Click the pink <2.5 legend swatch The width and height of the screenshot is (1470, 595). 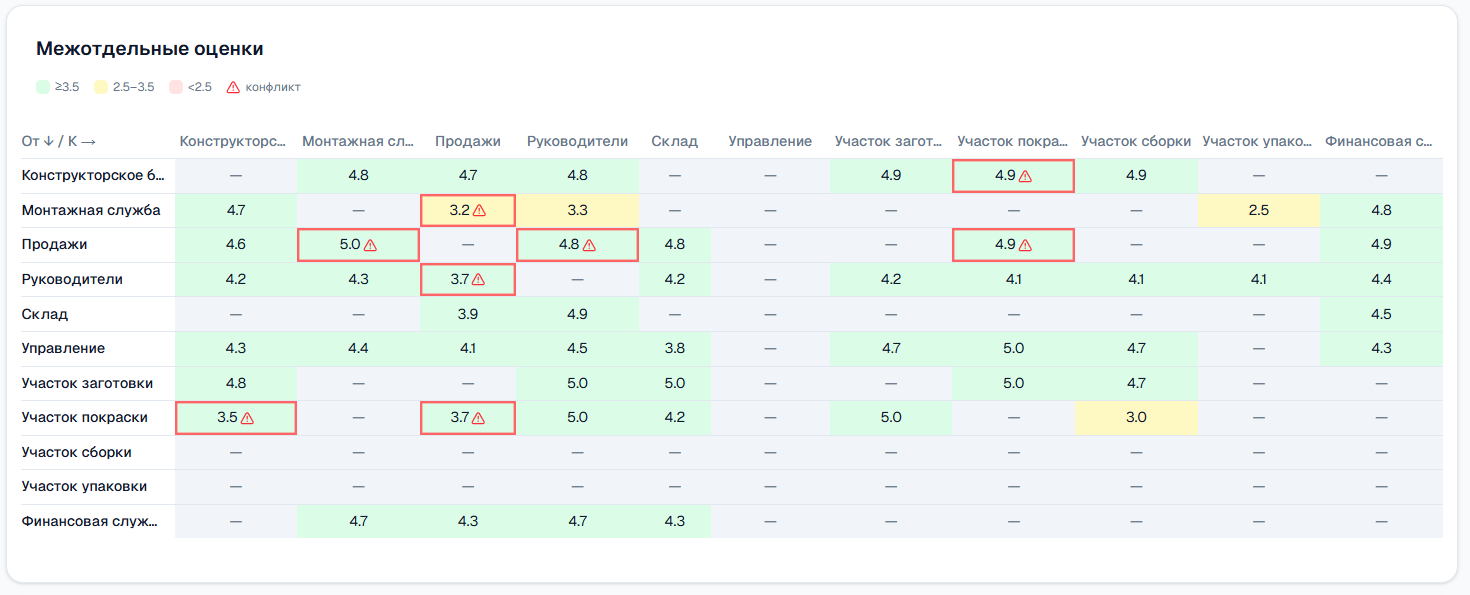click(x=176, y=87)
